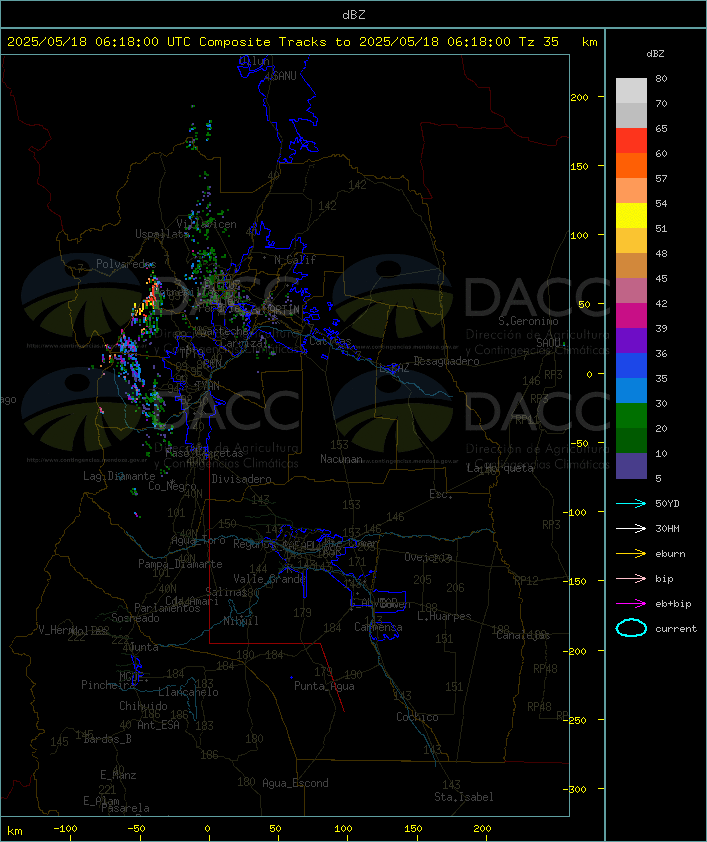Viewport: 707px width, 842px height.
Task: Click the 'eb+bip' legend label
Action: point(673,604)
